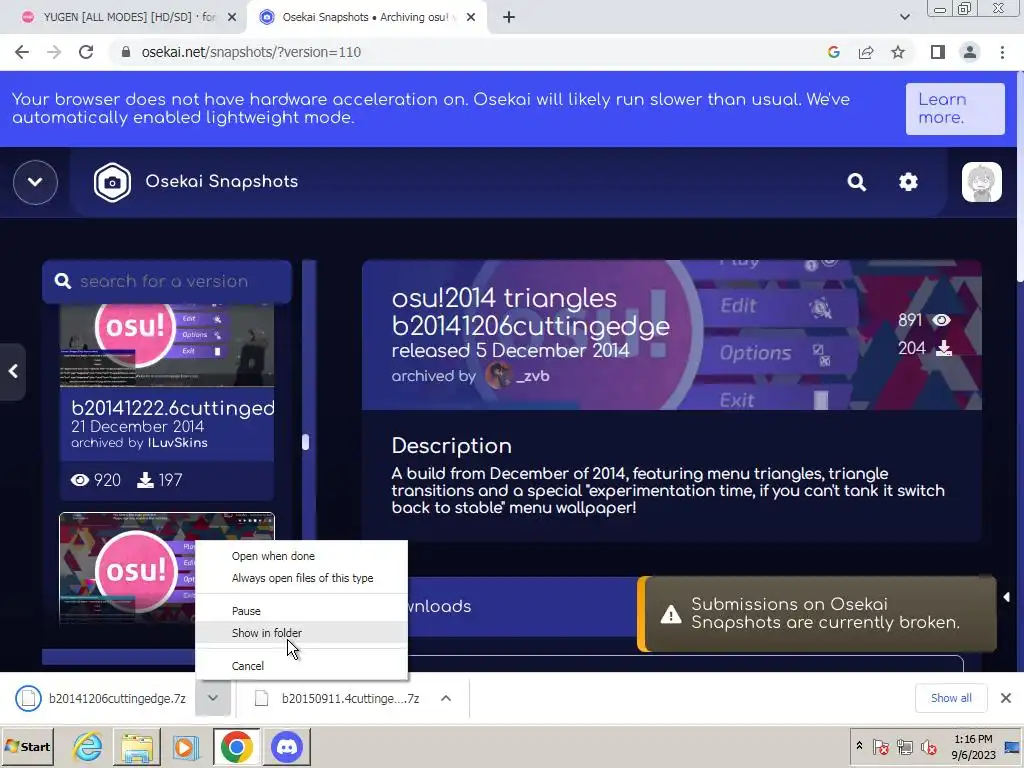Select the triangles osu! thumbnail card
This screenshot has height=768, width=1024.
point(167,568)
